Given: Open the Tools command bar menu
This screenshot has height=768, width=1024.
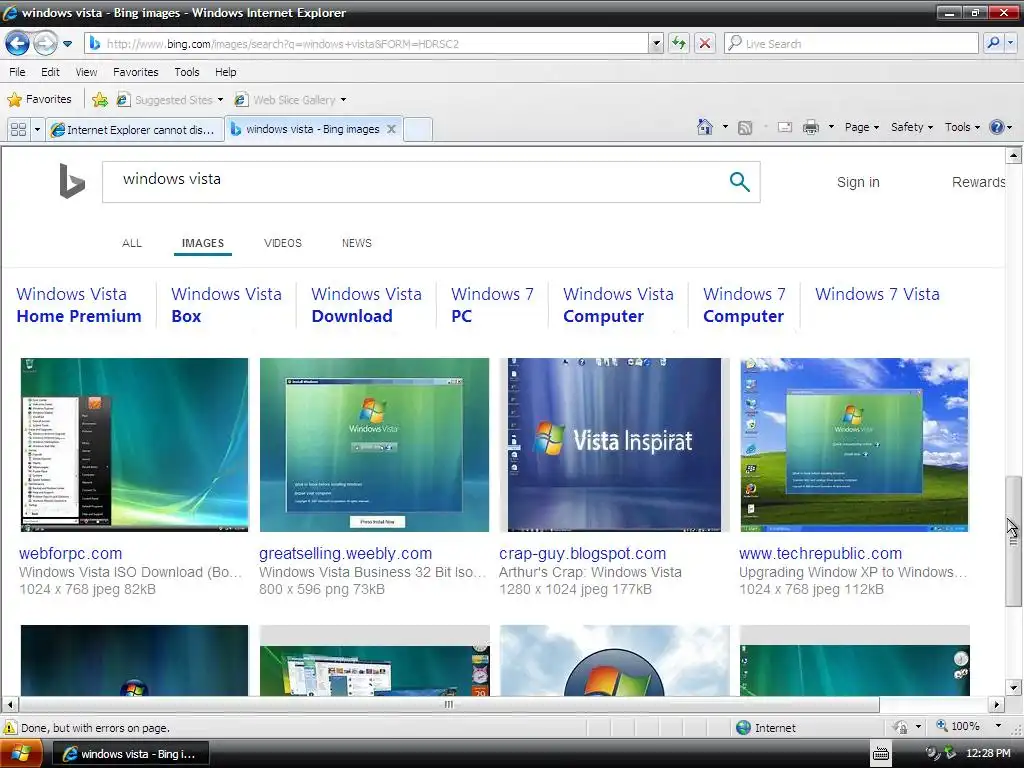Looking at the screenshot, I should tap(962, 127).
